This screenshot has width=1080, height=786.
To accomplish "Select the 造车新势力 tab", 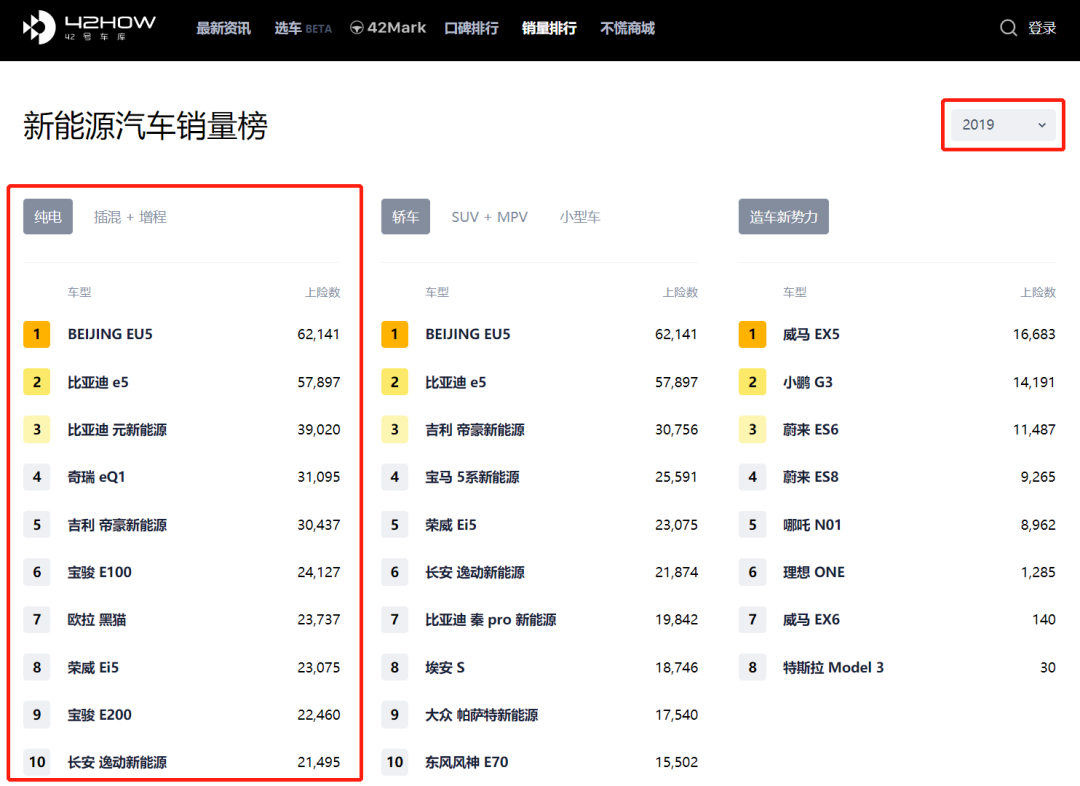I will click(784, 217).
